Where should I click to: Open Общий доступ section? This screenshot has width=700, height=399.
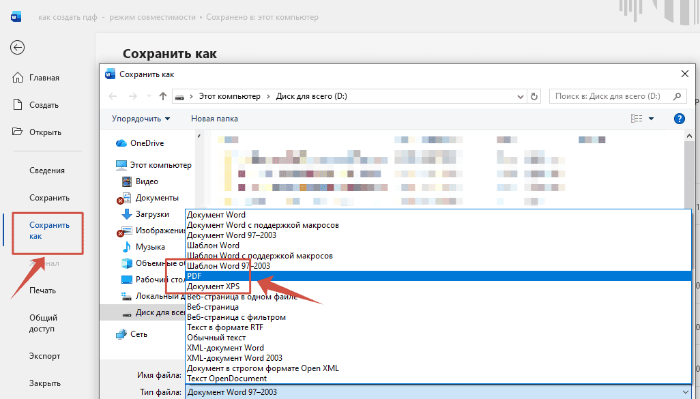(x=43, y=323)
